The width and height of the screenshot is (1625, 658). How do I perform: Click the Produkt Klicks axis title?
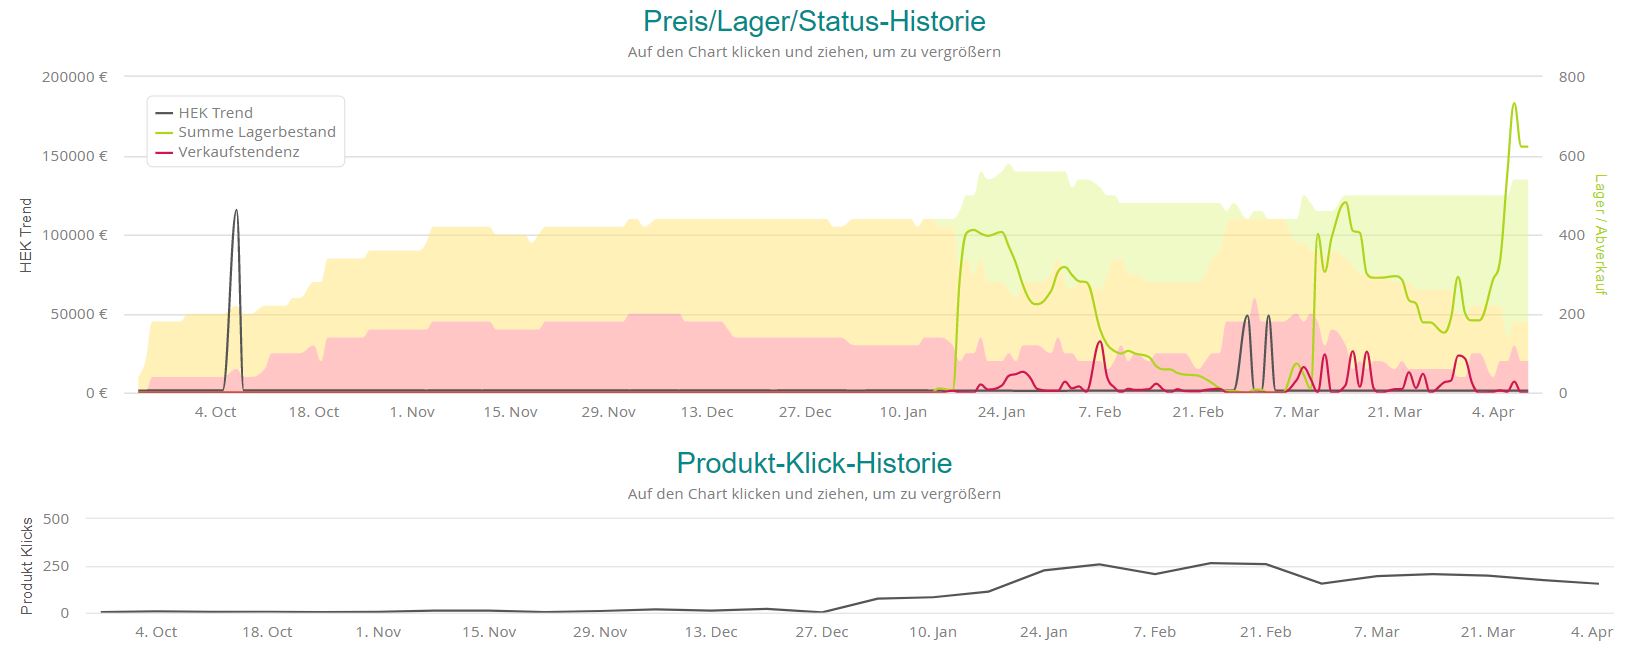coord(27,565)
